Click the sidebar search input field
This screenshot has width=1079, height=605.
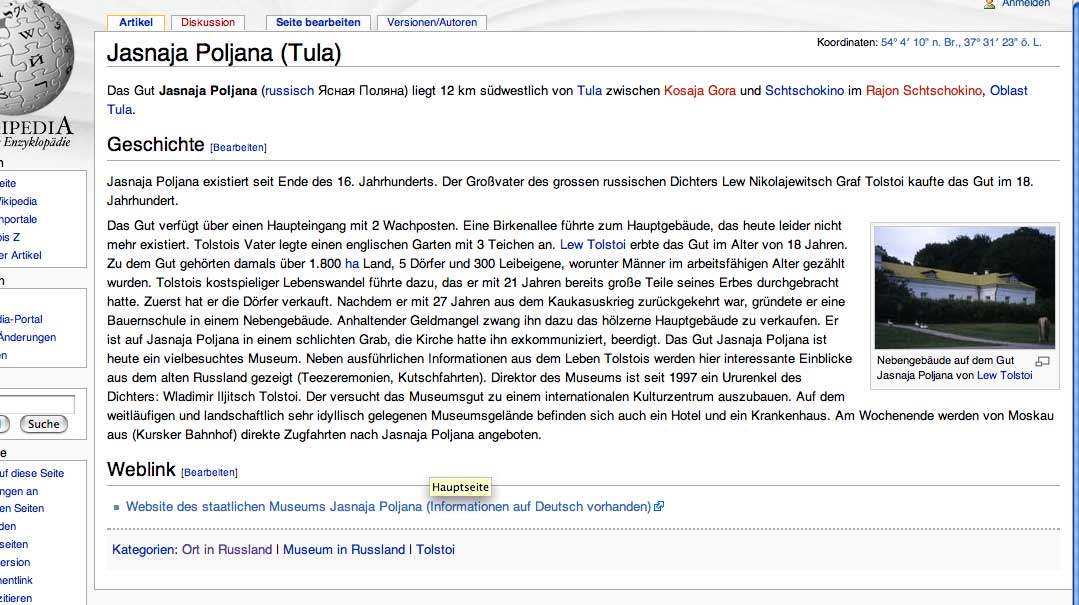[x=38, y=404]
